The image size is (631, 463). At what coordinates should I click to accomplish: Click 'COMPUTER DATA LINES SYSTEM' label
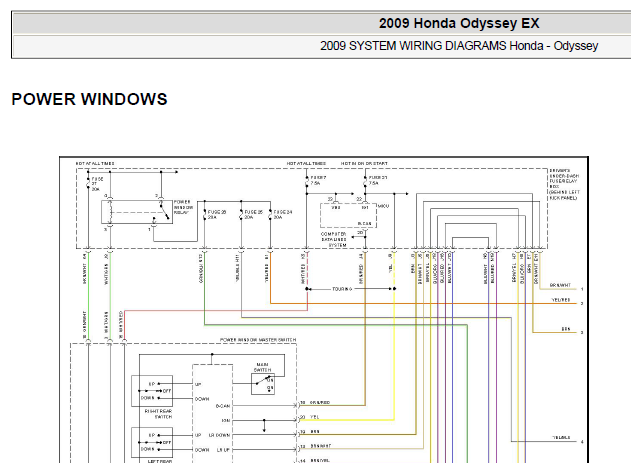[334, 239]
